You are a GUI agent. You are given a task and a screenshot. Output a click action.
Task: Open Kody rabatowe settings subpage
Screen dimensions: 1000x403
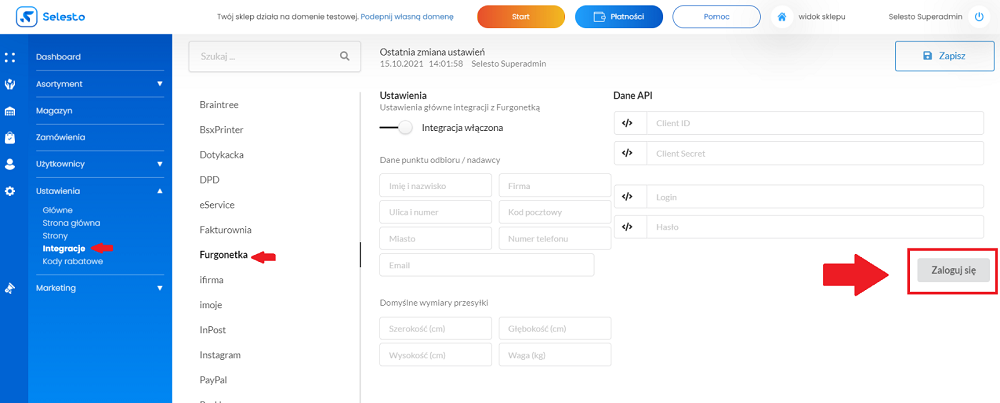coord(73,261)
